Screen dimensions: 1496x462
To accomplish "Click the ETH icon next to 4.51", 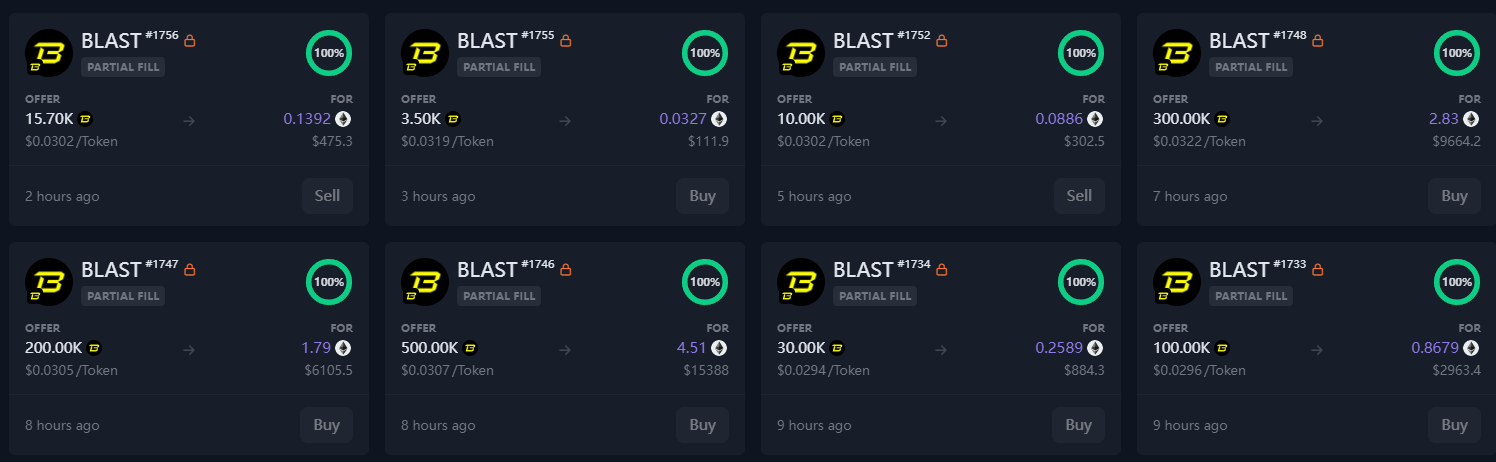I will coord(719,348).
